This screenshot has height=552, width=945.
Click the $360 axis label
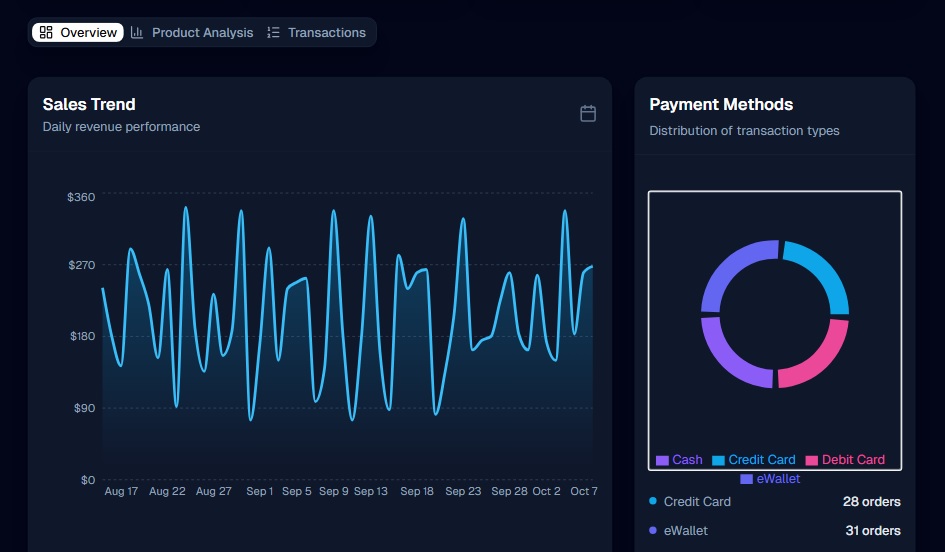click(81, 197)
